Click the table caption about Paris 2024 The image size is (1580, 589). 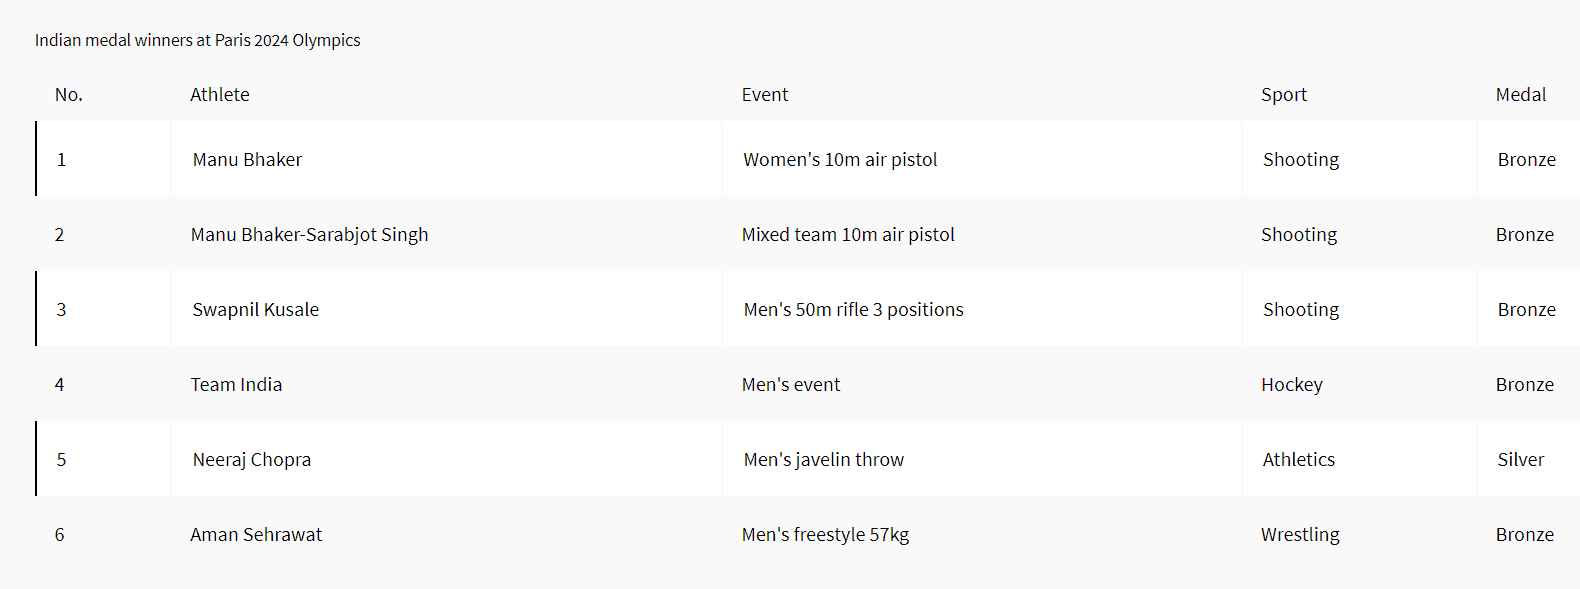click(x=197, y=41)
